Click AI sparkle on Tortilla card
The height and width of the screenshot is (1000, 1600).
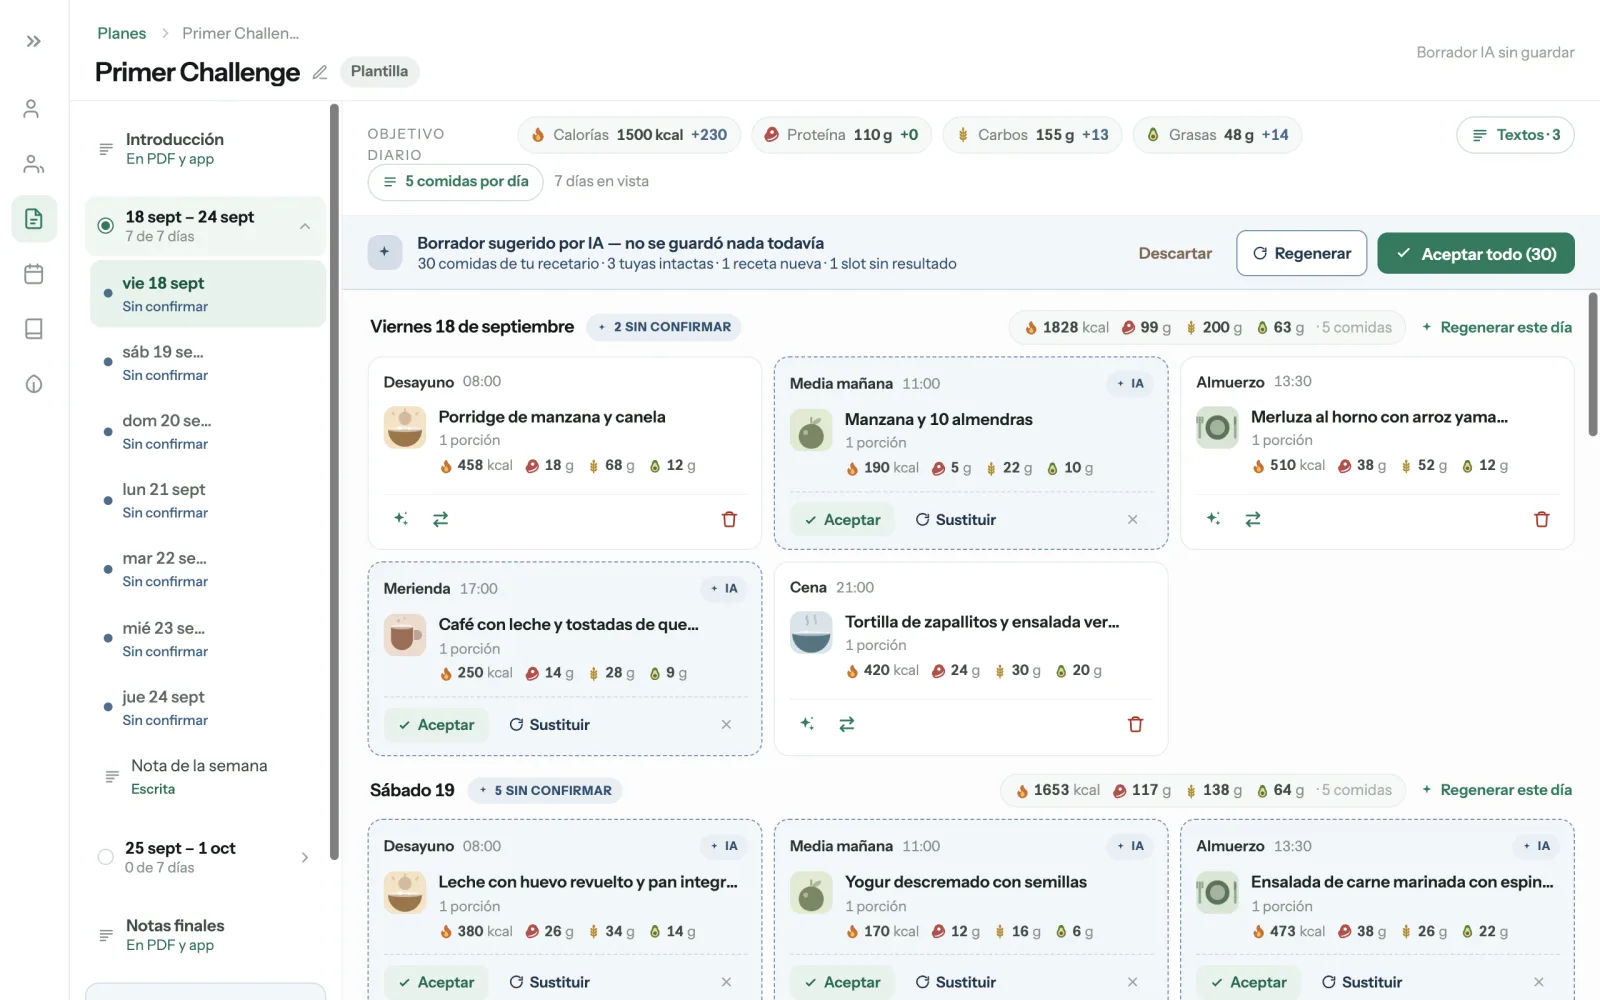[807, 723]
